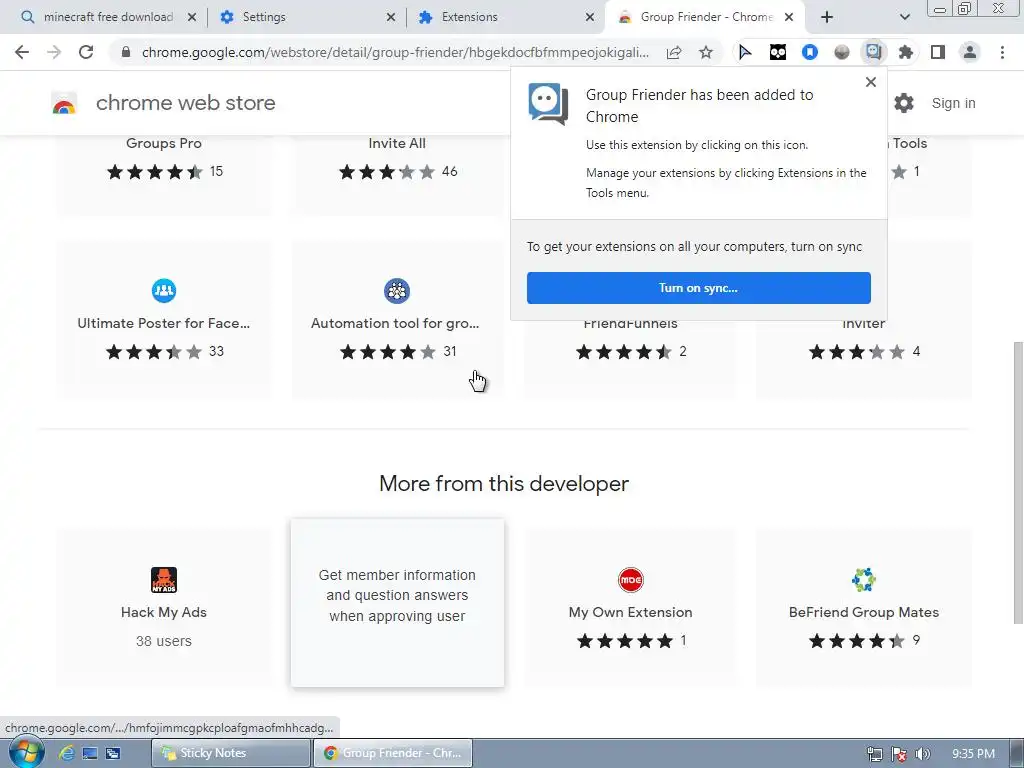Open the Chrome profile avatar

point(970,52)
